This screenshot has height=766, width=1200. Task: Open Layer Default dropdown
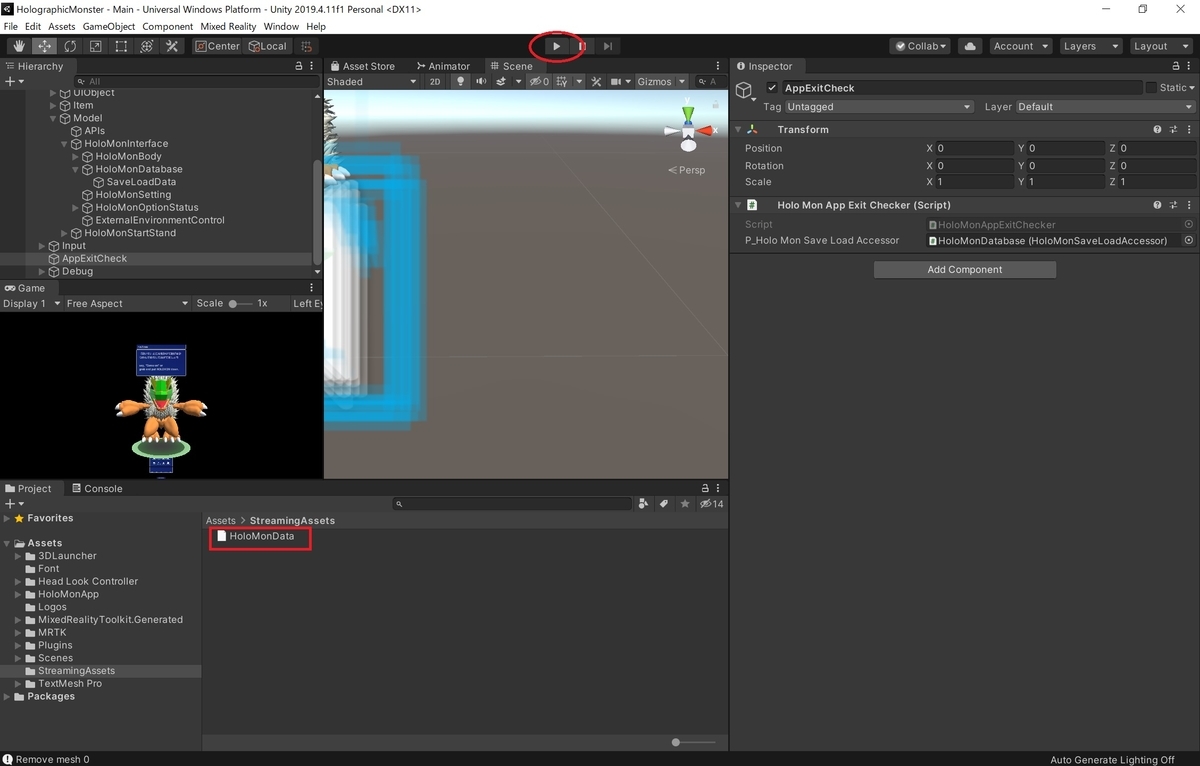tap(1105, 107)
